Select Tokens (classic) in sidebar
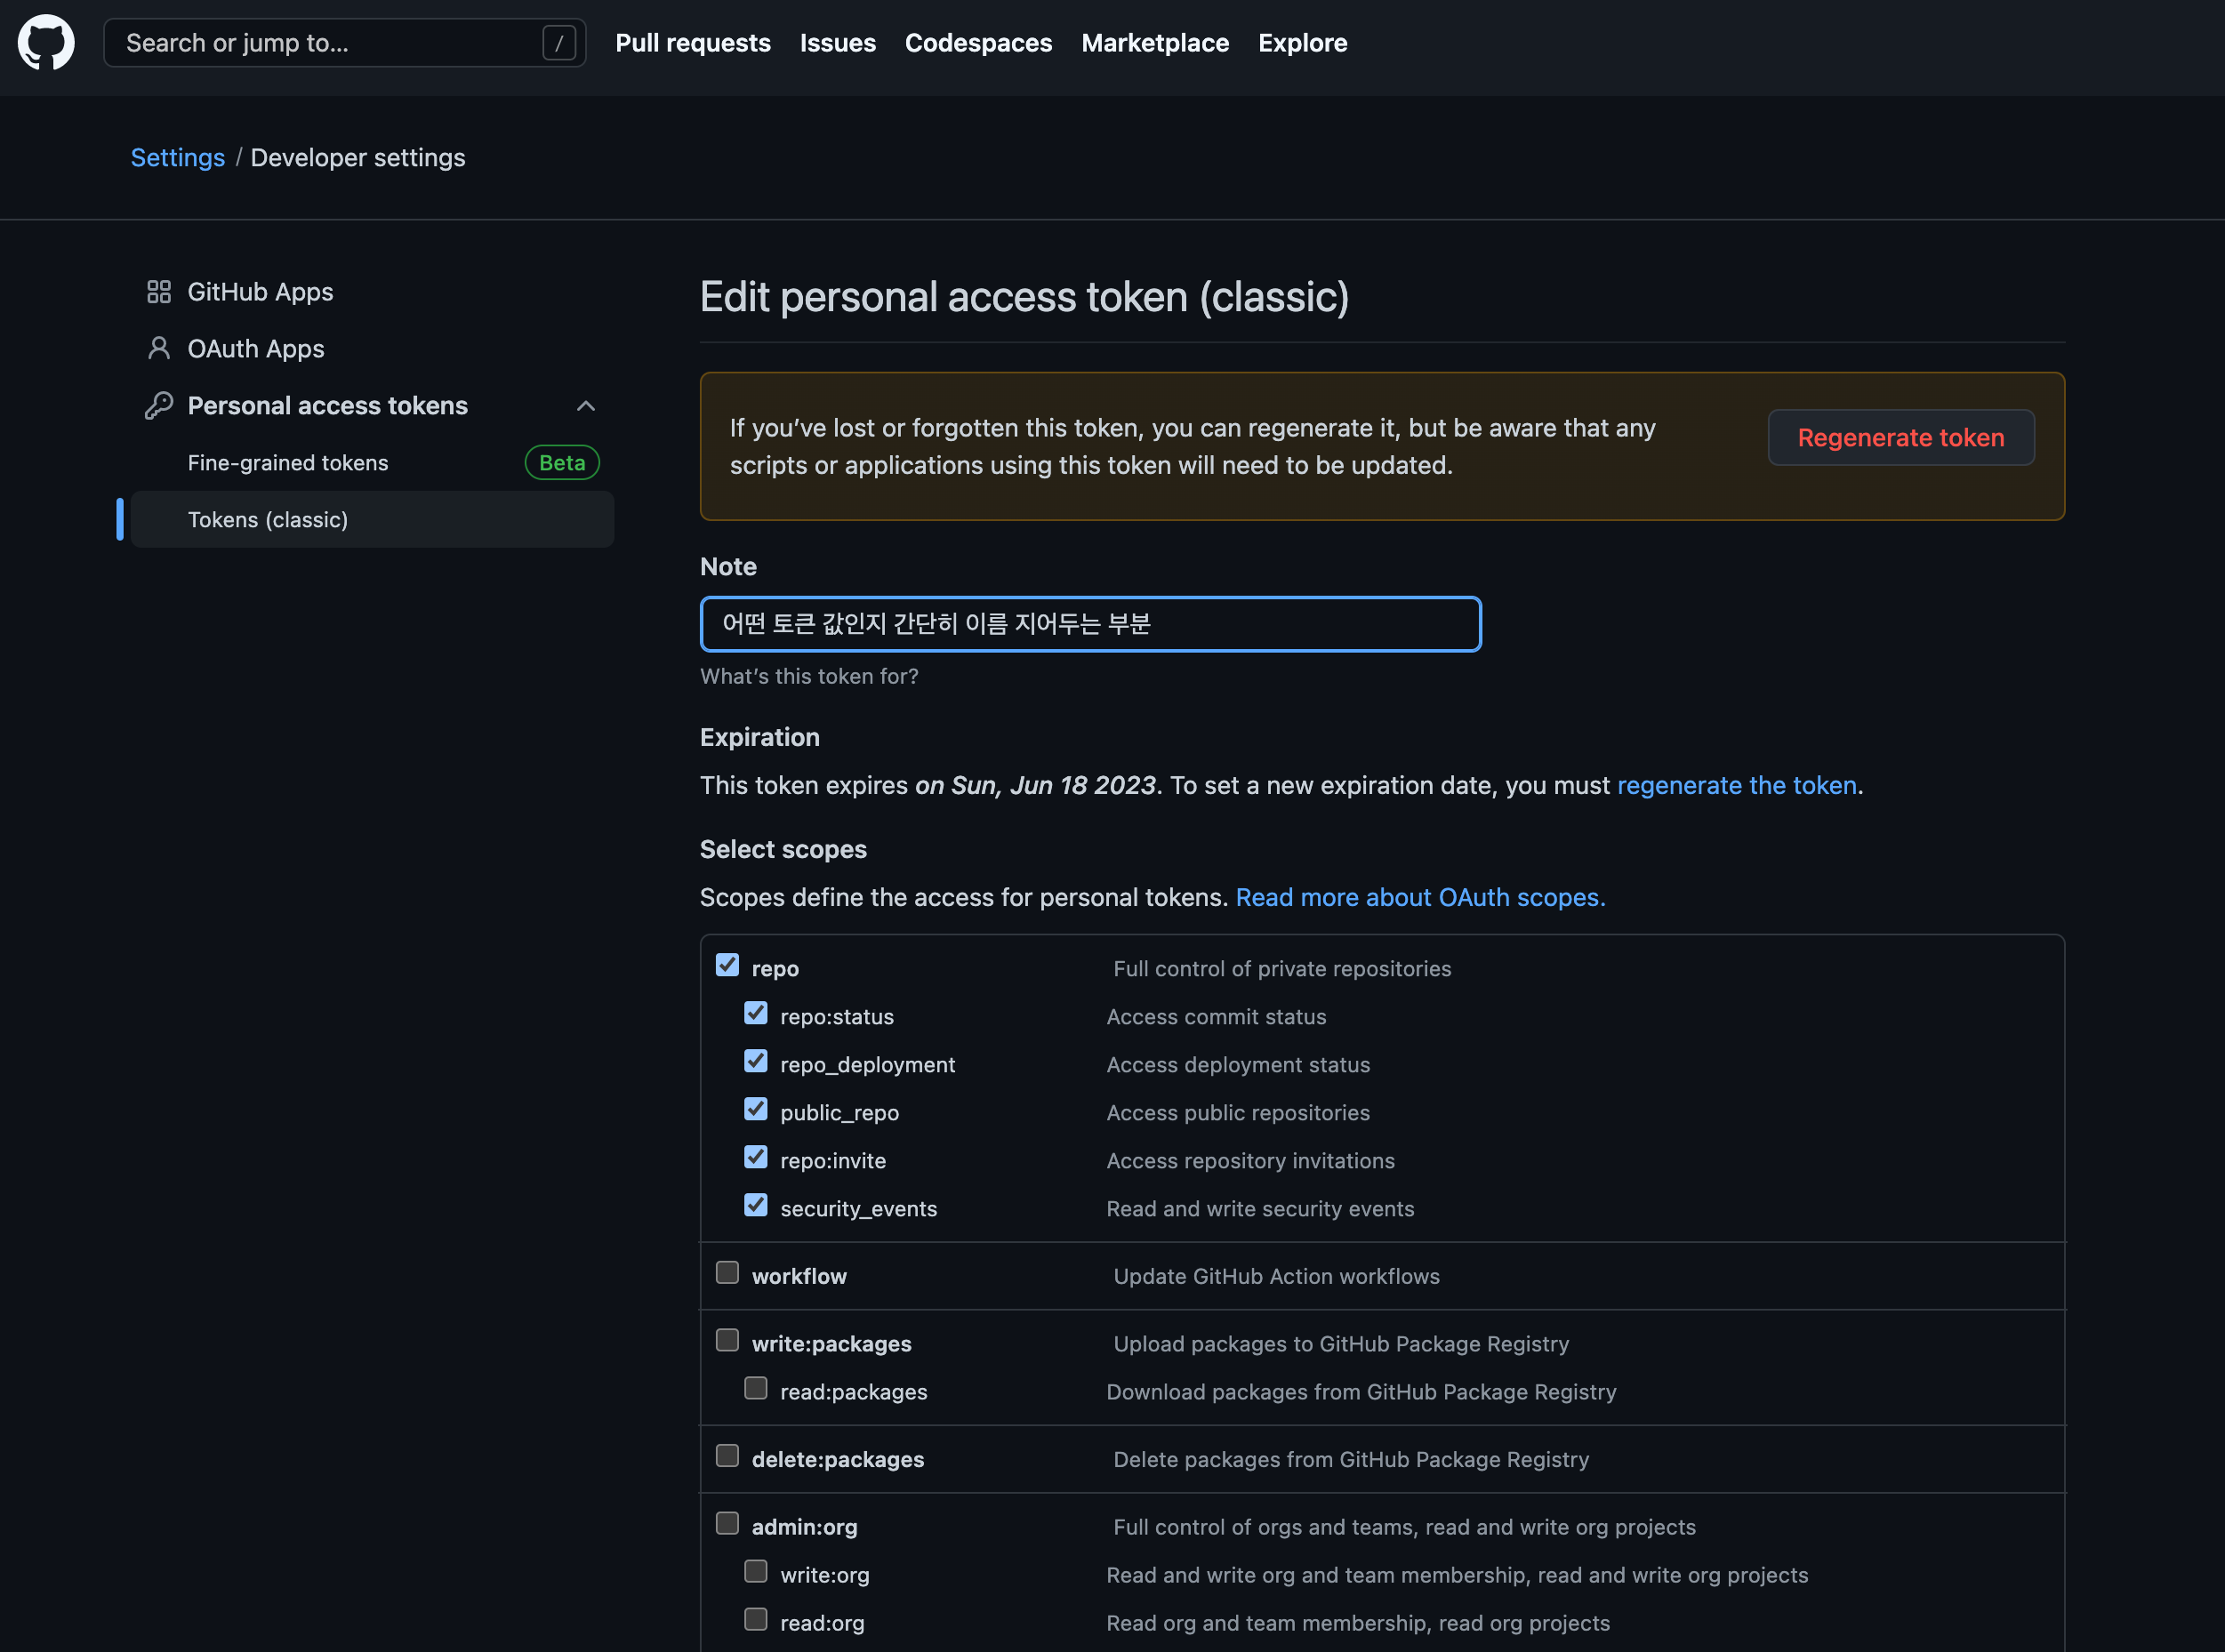2225x1652 pixels. (268, 520)
